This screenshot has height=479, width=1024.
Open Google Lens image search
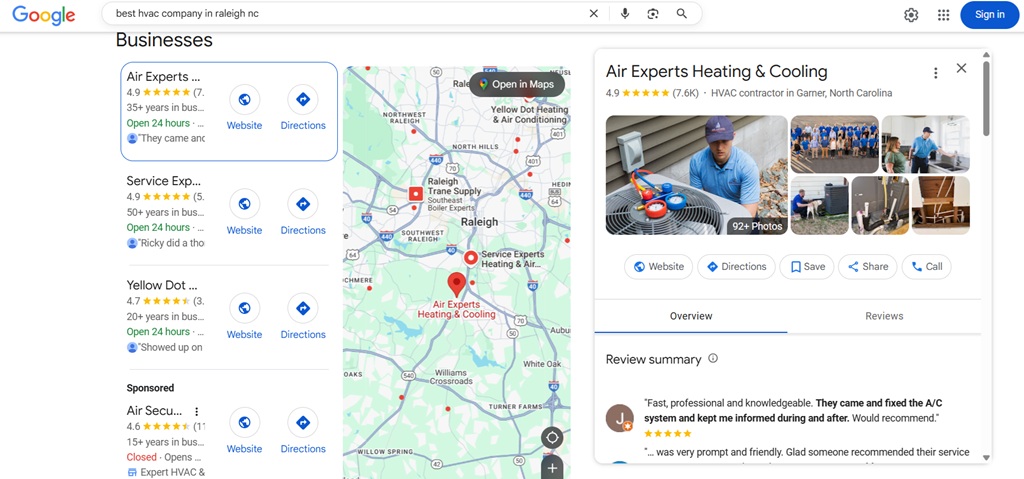pyautogui.click(x=653, y=14)
